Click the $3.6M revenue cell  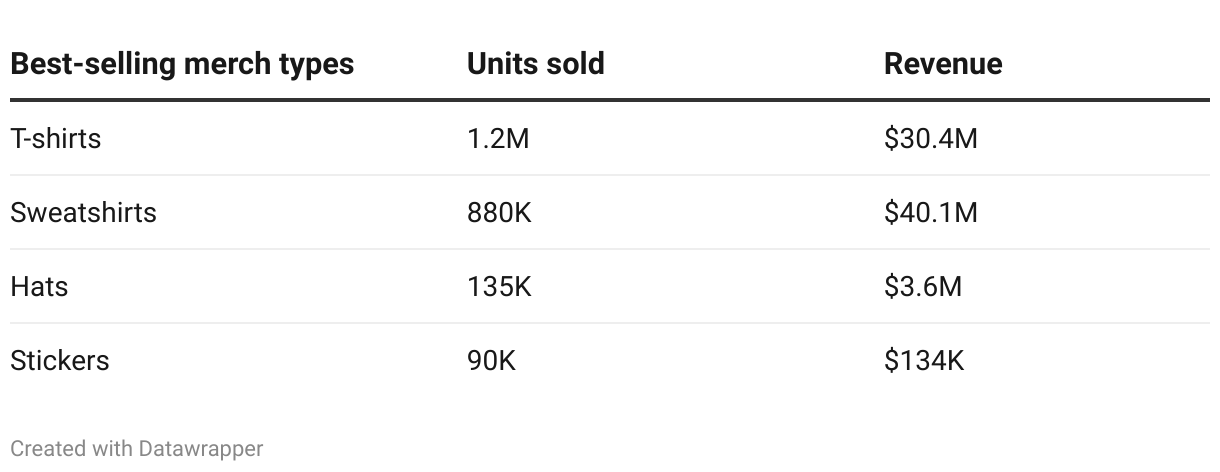pyautogui.click(x=923, y=286)
